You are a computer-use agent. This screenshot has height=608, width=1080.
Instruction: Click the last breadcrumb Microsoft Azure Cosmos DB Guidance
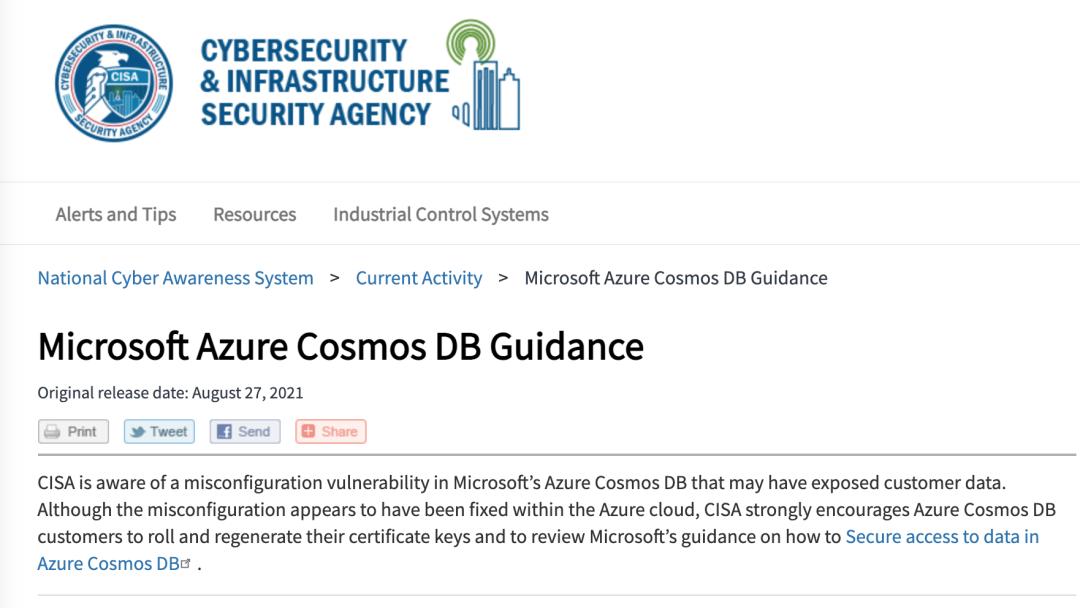point(676,278)
